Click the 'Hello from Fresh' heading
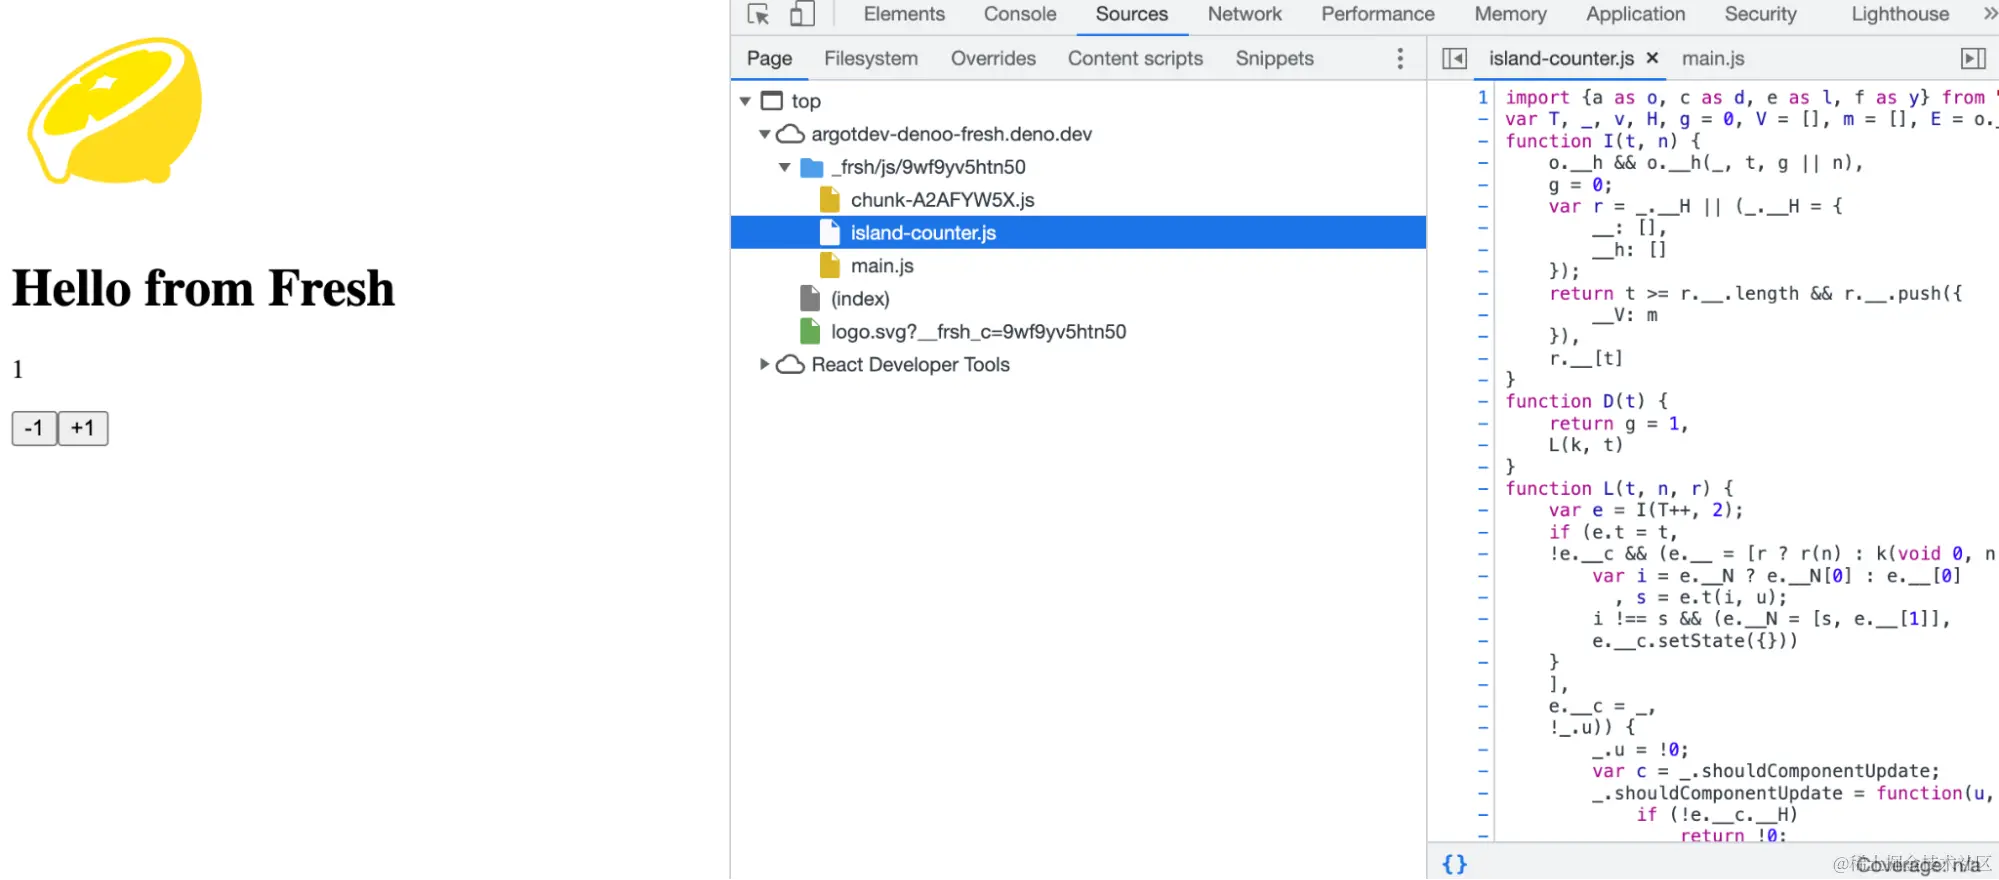1999x880 pixels. (203, 289)
